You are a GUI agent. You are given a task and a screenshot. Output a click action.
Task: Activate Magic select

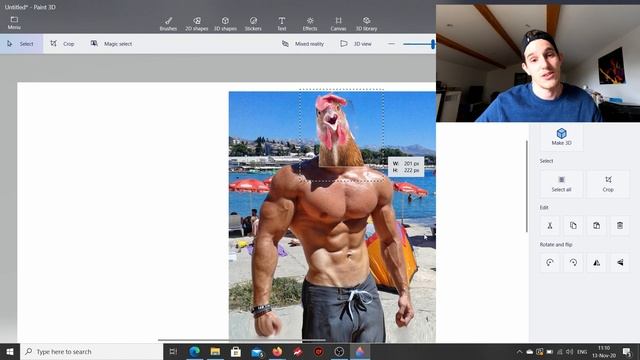[x=111, y=44]
